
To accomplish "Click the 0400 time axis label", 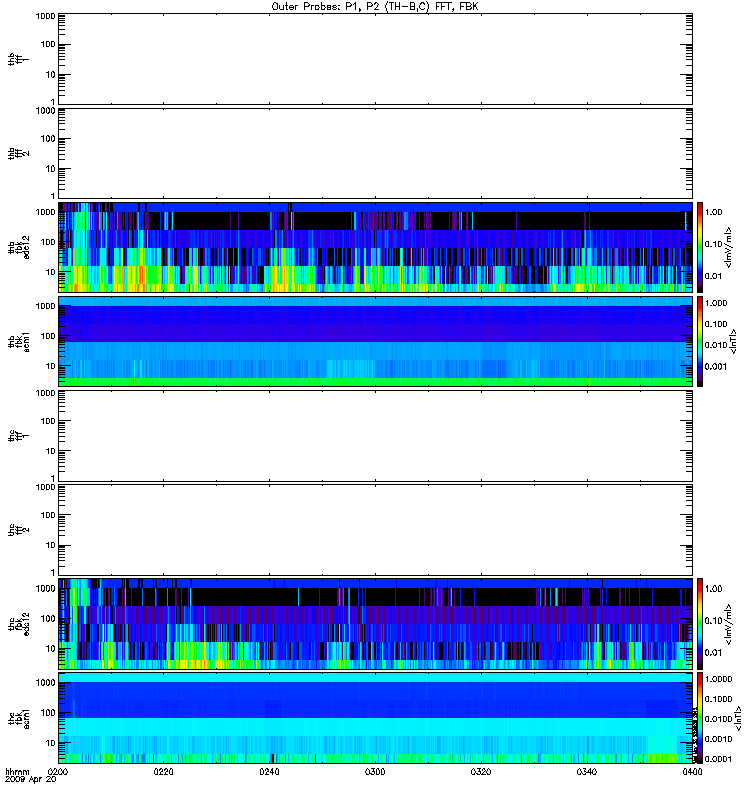I will (x=692, y=772).
